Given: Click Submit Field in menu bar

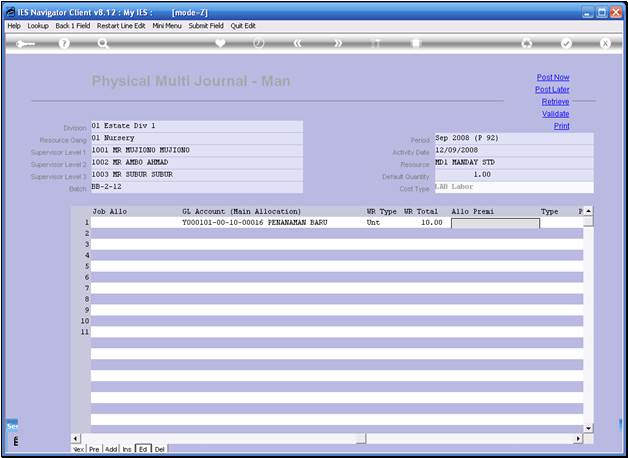Looking at the screenshot, I should (x=206, y=26).
